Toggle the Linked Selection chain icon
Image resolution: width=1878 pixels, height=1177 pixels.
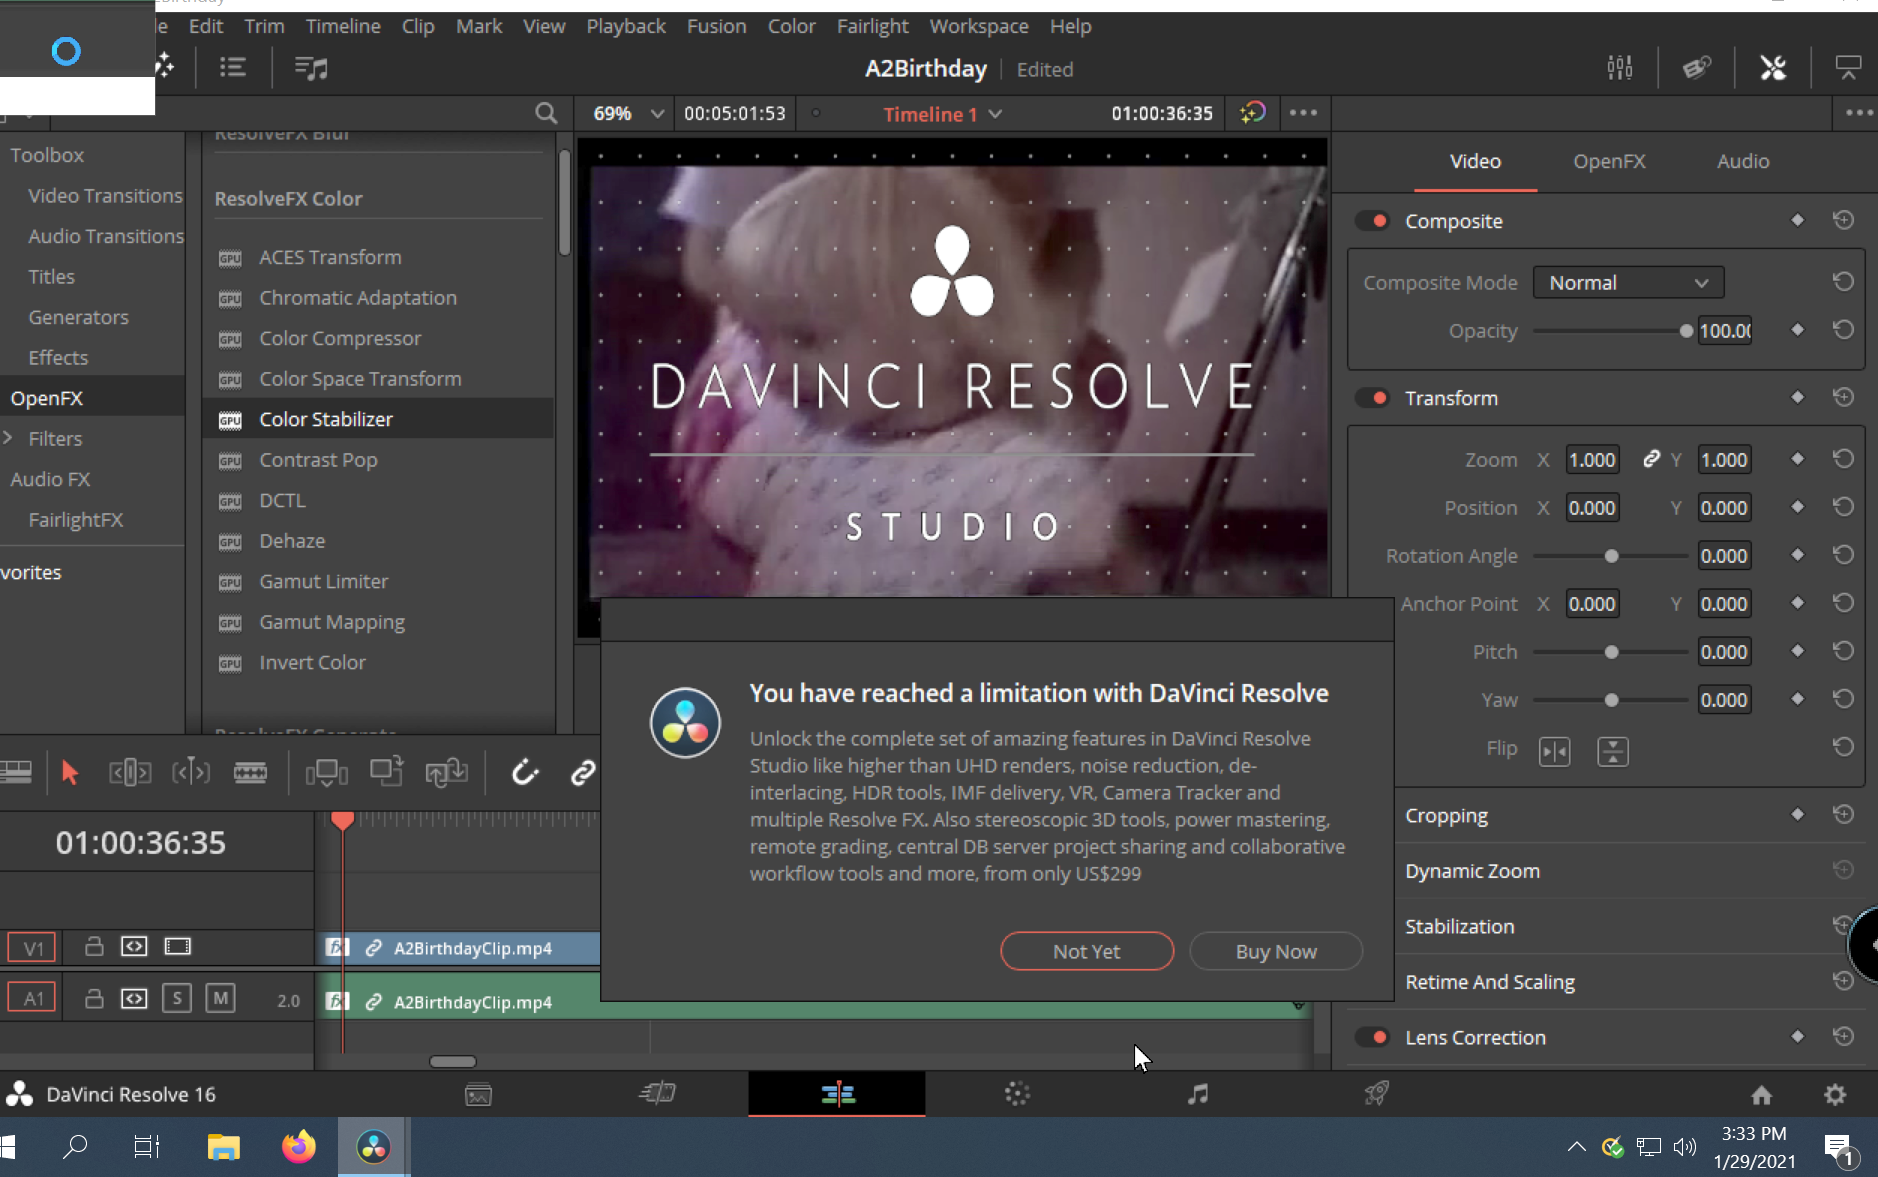(x=583, y=773)
